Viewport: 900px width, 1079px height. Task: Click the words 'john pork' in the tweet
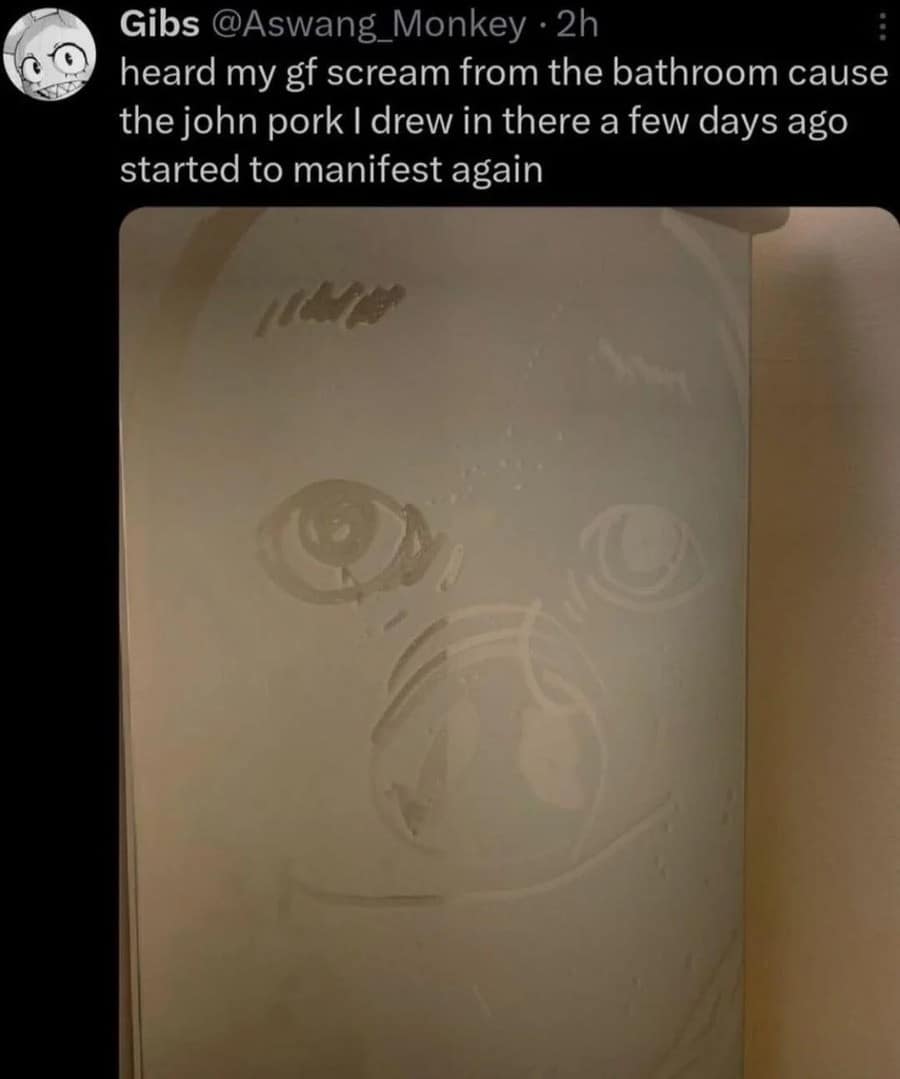262,122
